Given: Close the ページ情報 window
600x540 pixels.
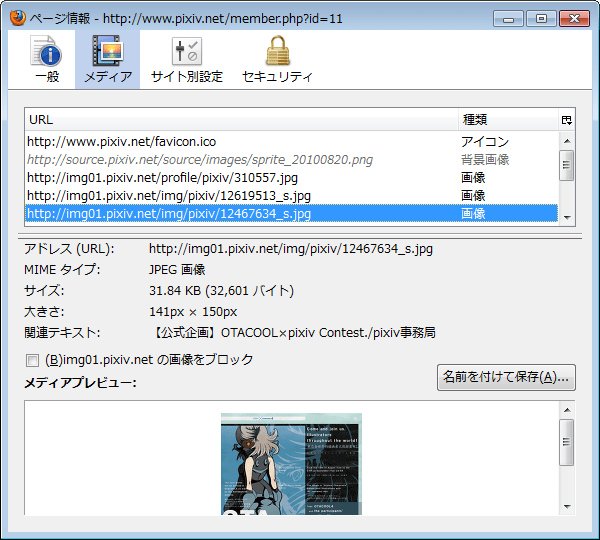Looking at the screenshot, I should [574, 18].
